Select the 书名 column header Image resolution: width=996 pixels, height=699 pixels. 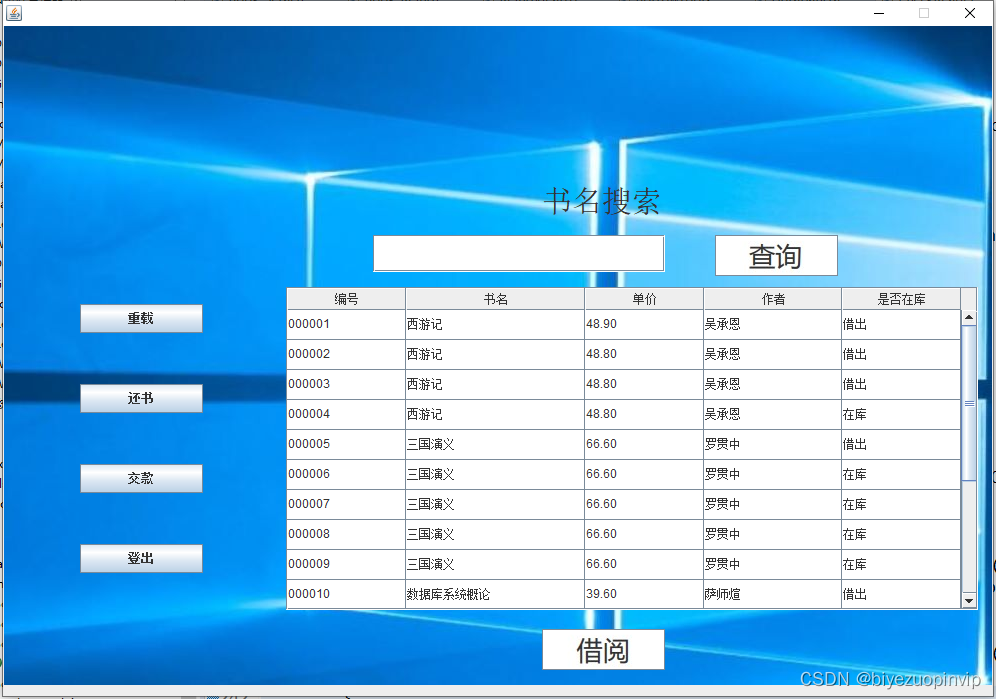[x=495, y=299]
